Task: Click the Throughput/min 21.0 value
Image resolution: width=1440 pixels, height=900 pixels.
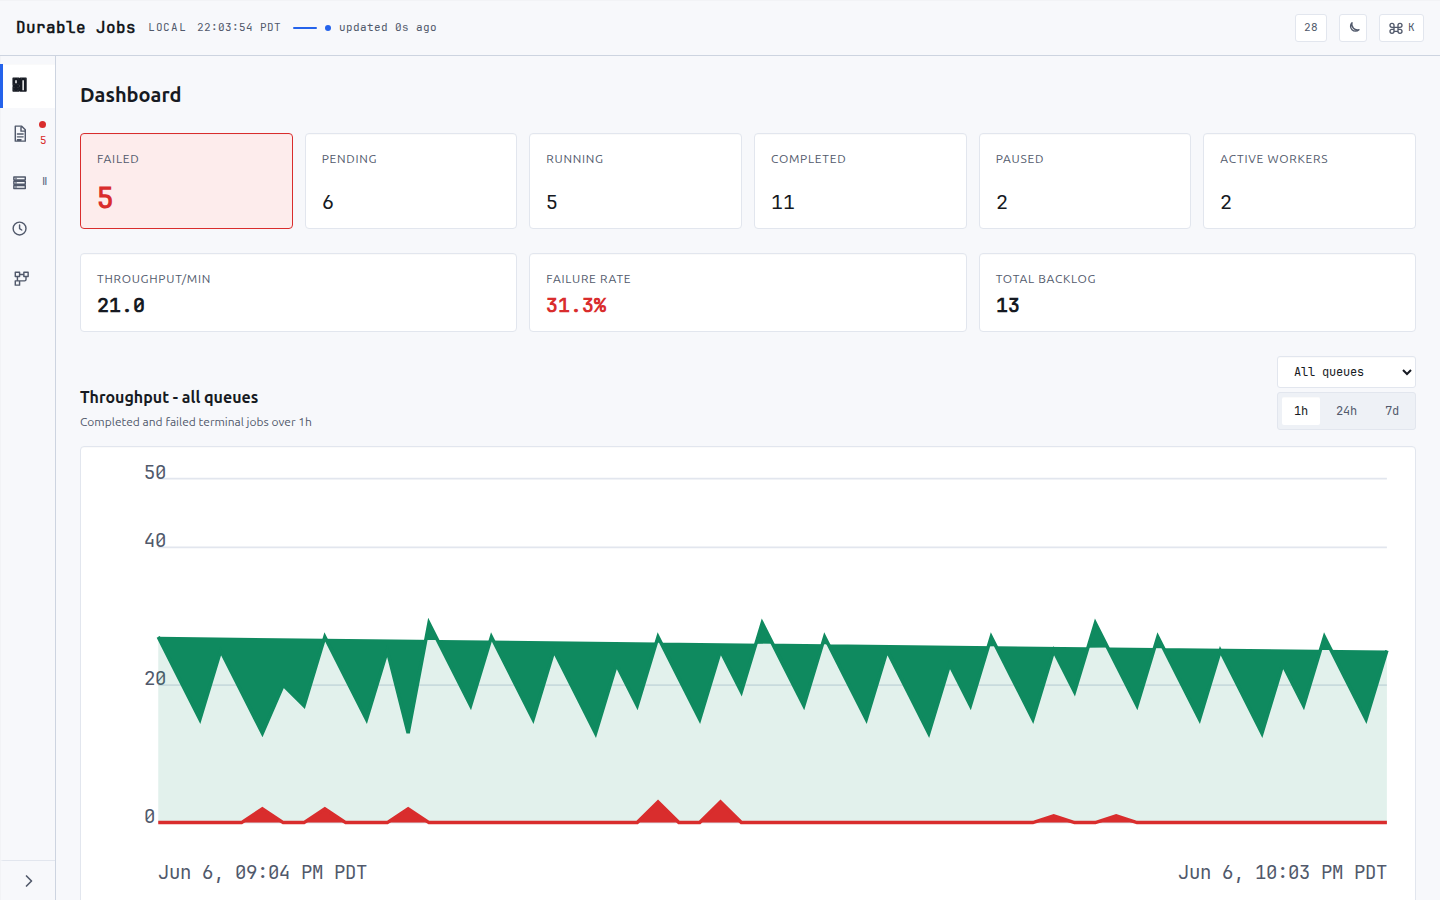Action: (121, 305)
